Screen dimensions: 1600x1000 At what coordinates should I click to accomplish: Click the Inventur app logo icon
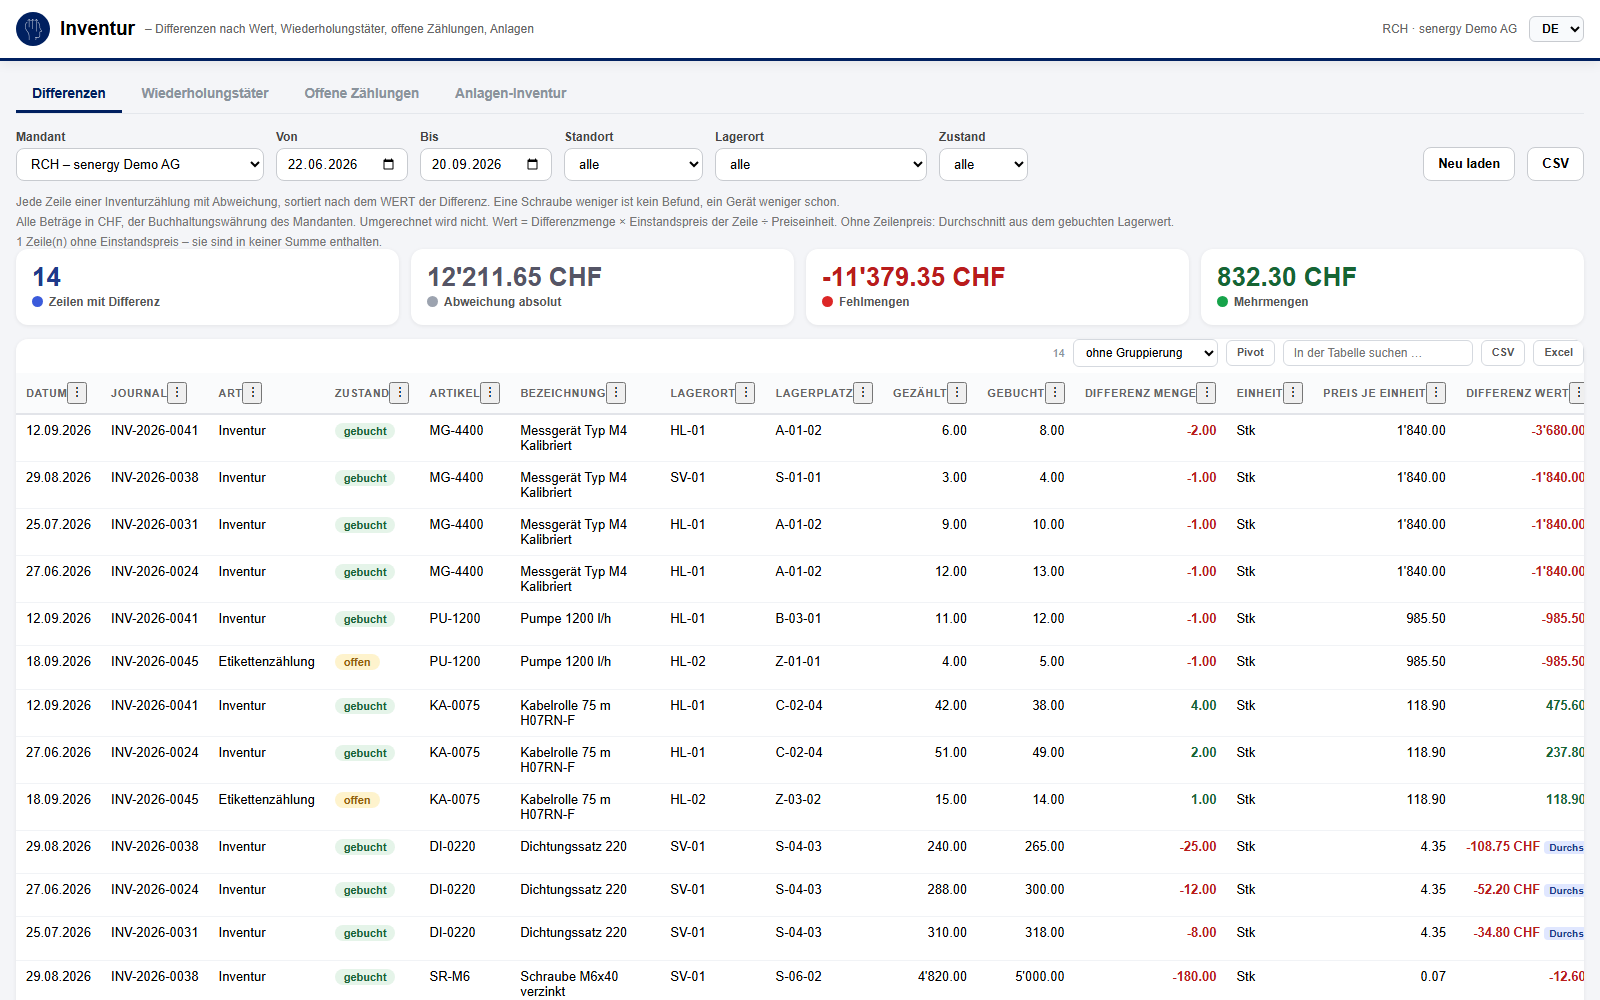[33, 29]
